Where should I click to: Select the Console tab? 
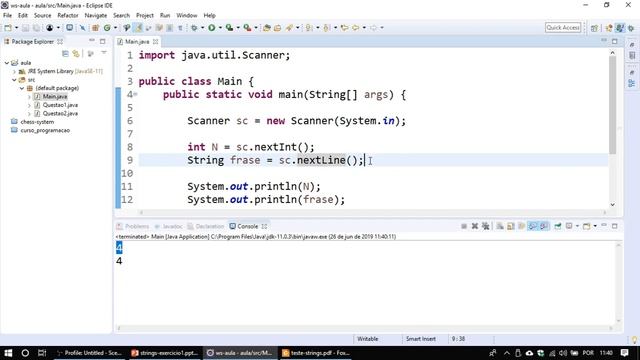(247, 226)
